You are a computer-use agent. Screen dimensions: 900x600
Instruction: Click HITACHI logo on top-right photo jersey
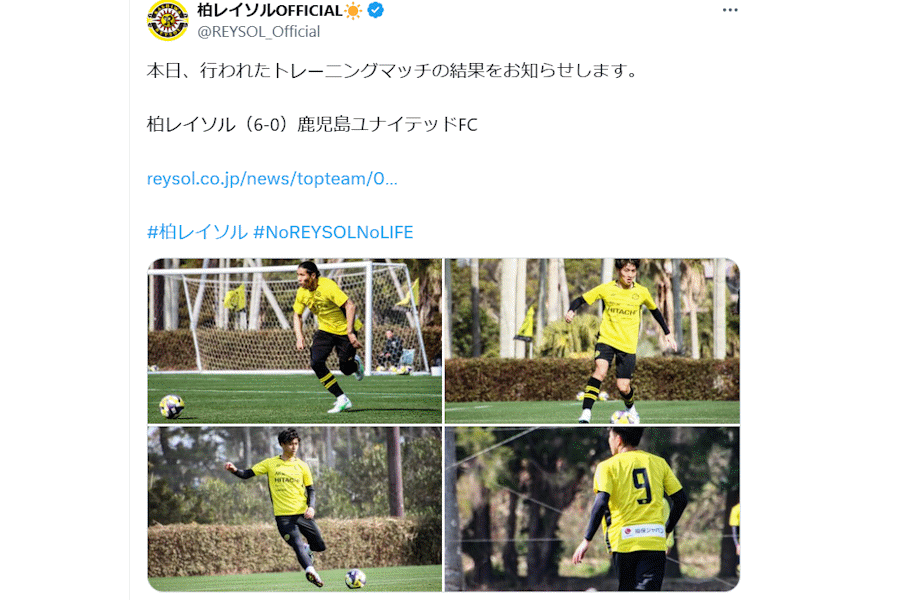click(622, 311)
